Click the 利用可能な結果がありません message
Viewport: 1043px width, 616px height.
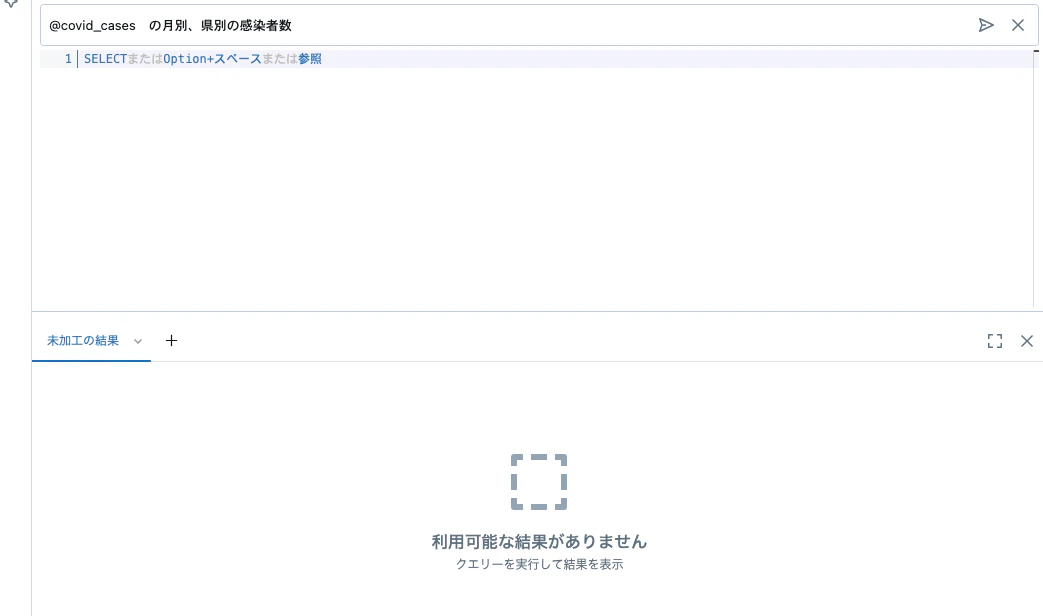click(539, 541)
